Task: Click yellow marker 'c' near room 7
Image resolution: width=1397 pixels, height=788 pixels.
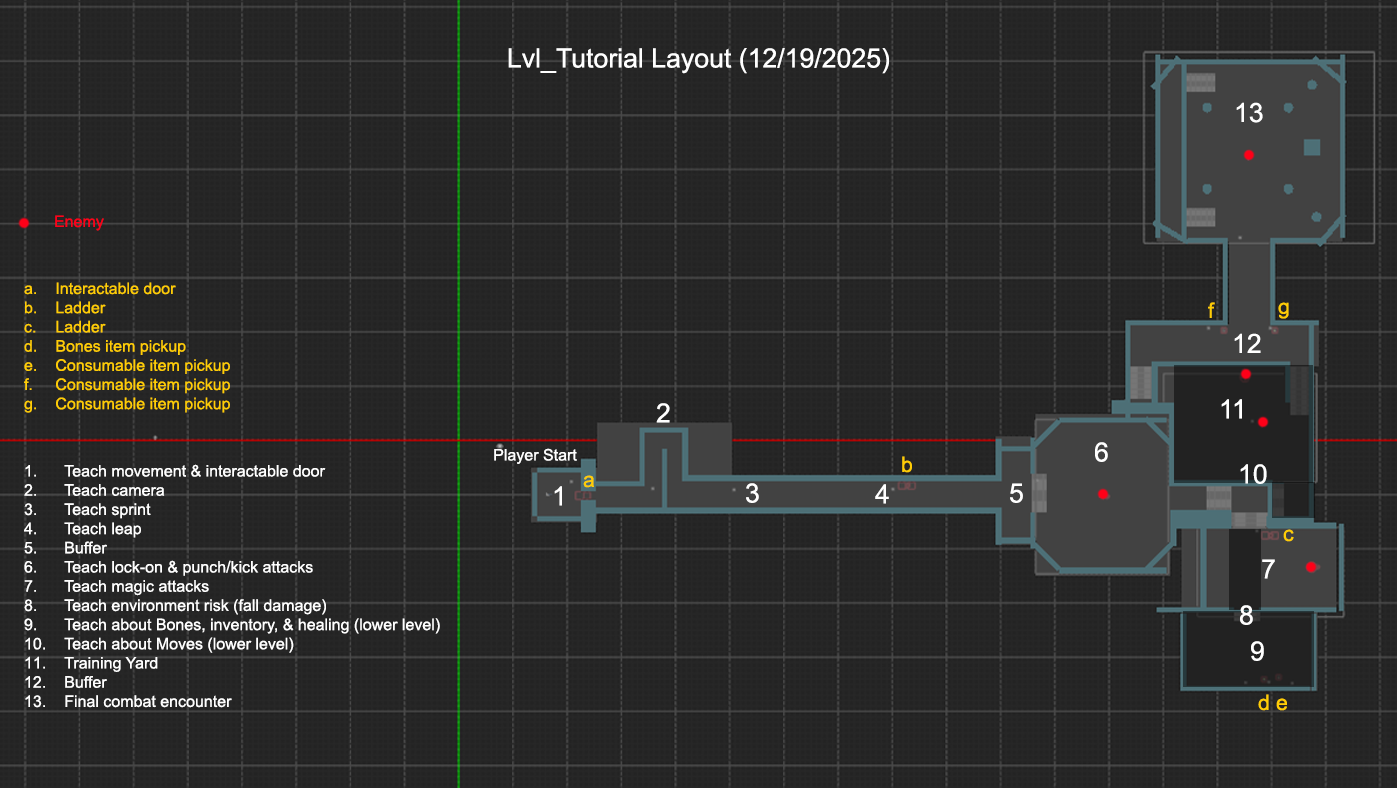Action: [1288, 535]
